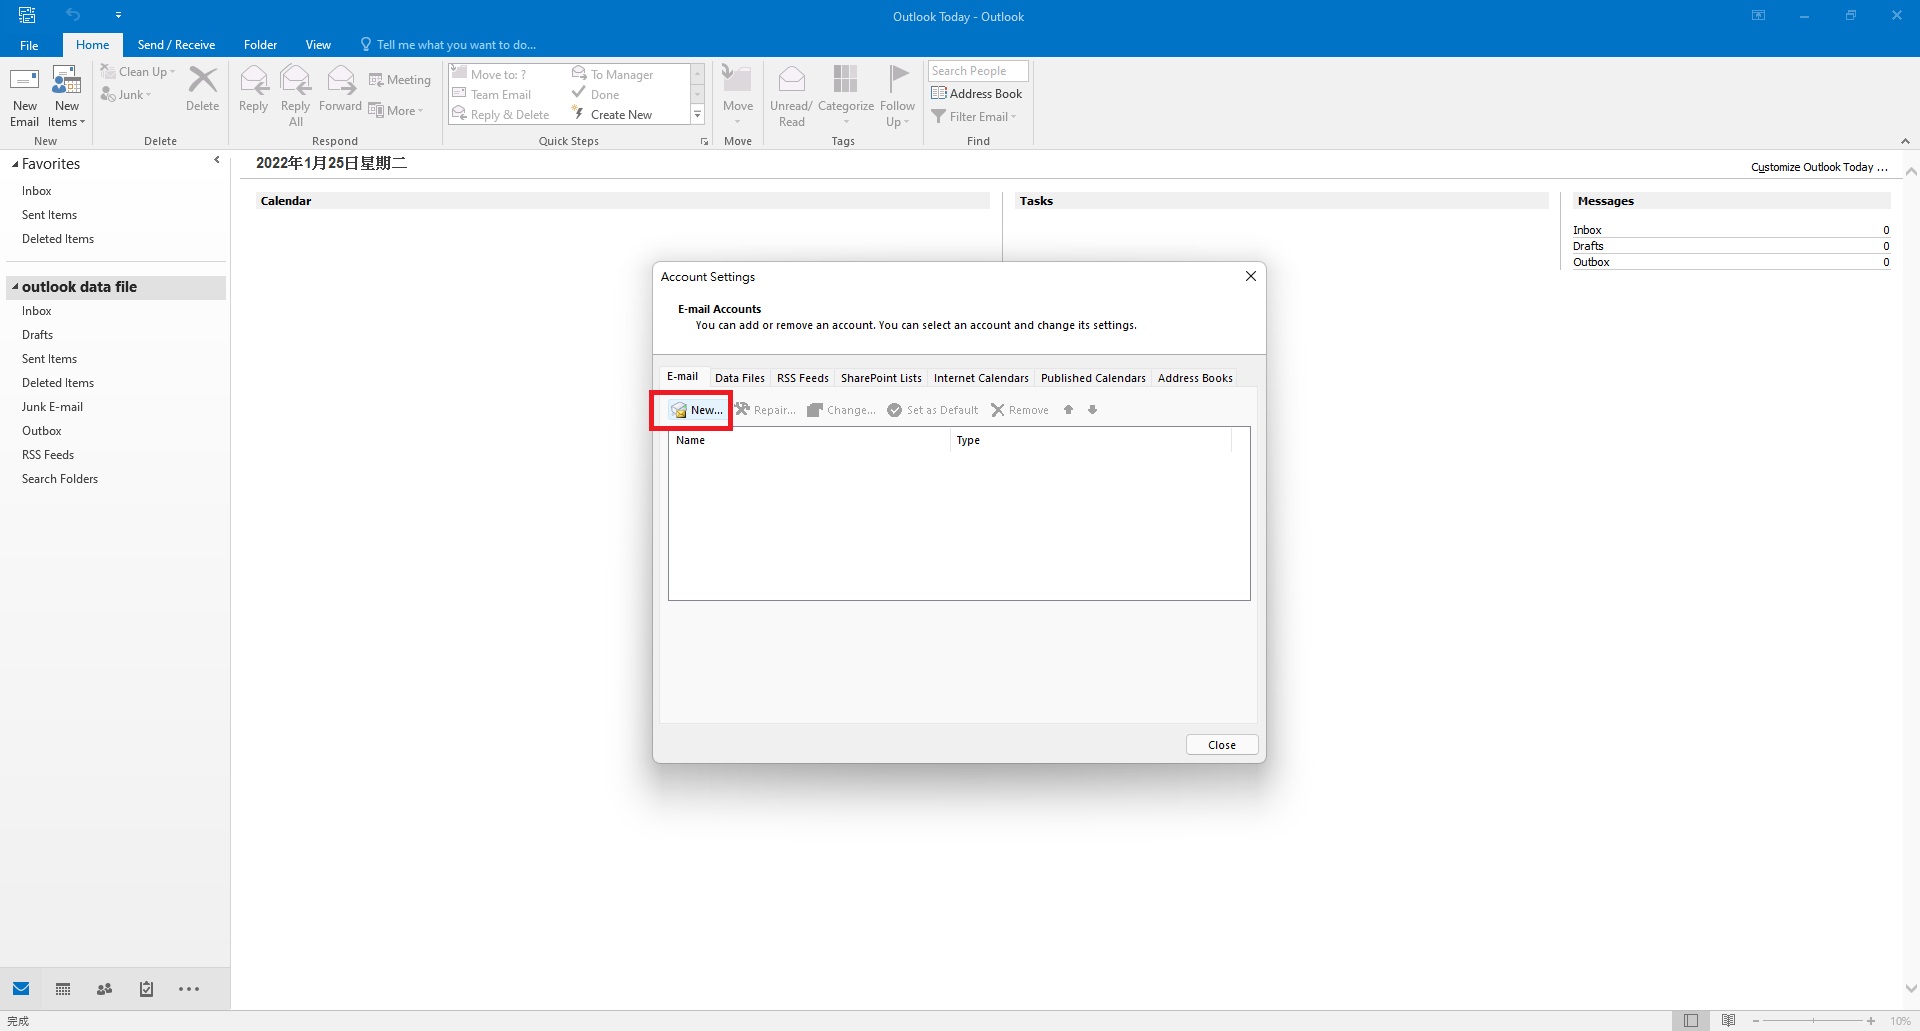The image size is (1920, 1031).
Task: Click the Meeting button in Respond group
Action: point(400,80)
